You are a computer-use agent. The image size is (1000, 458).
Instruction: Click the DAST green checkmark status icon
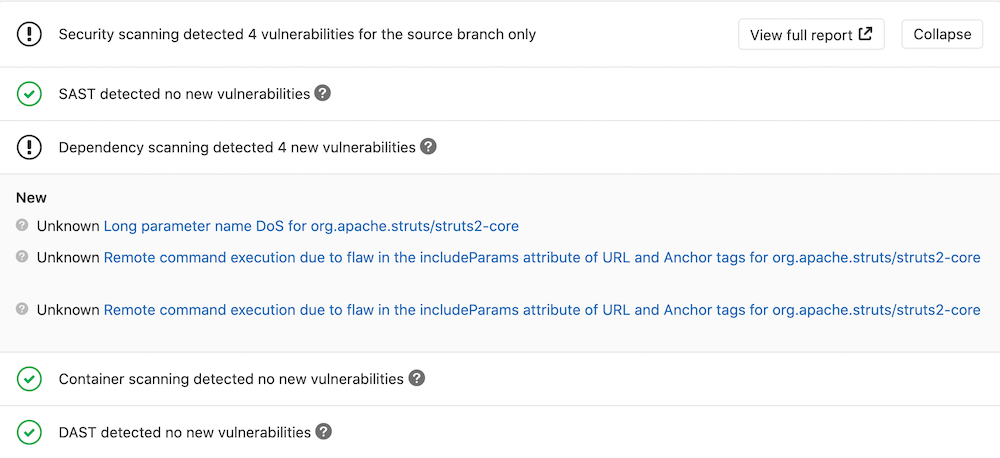pyautogui.click(x=30, y=432)
